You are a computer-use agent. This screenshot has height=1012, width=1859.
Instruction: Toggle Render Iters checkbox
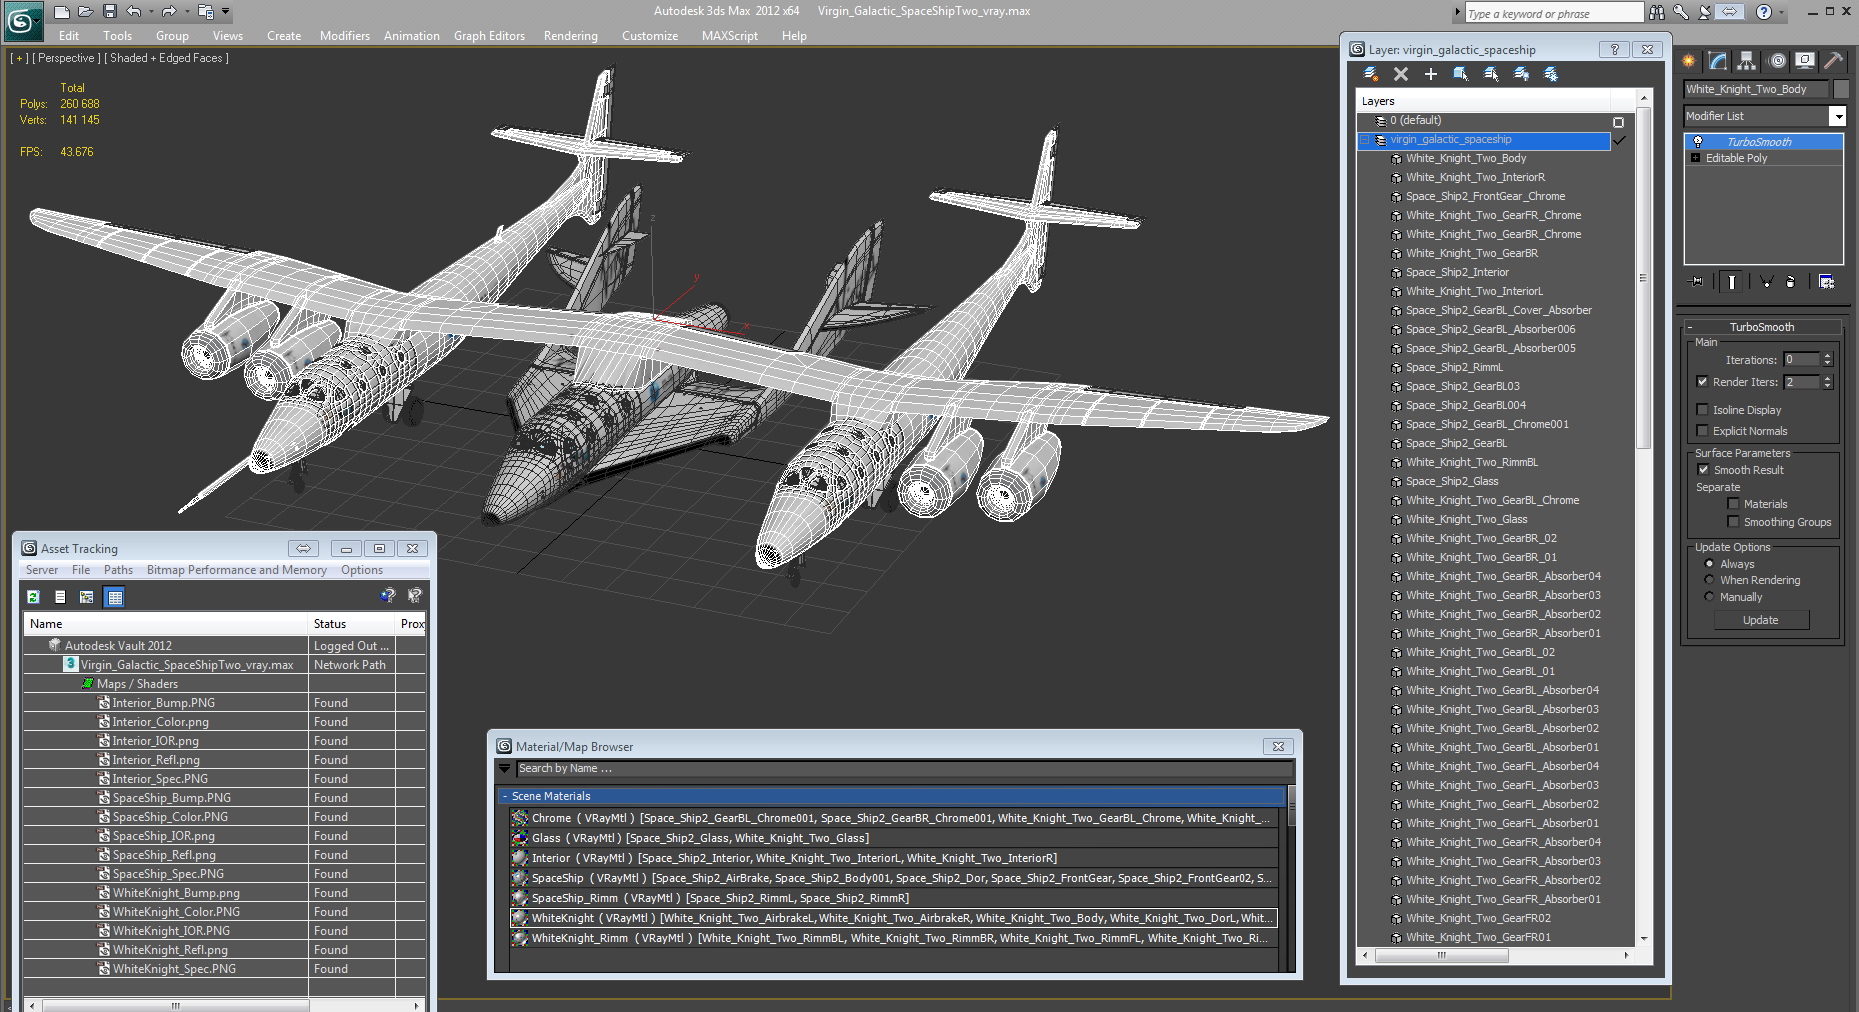point(1703,382)
